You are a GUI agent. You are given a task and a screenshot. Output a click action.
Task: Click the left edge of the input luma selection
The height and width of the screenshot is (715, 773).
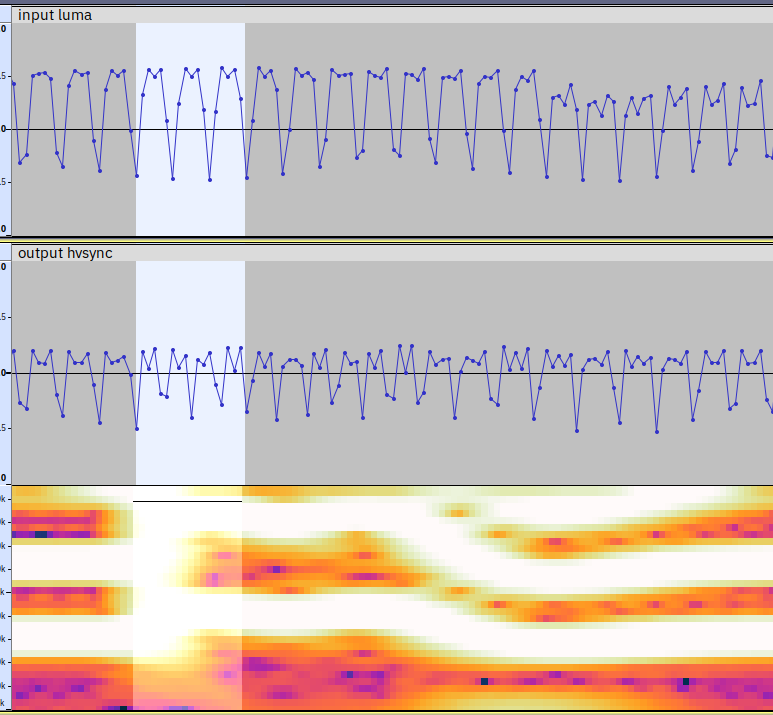click(x=136, y=130)
